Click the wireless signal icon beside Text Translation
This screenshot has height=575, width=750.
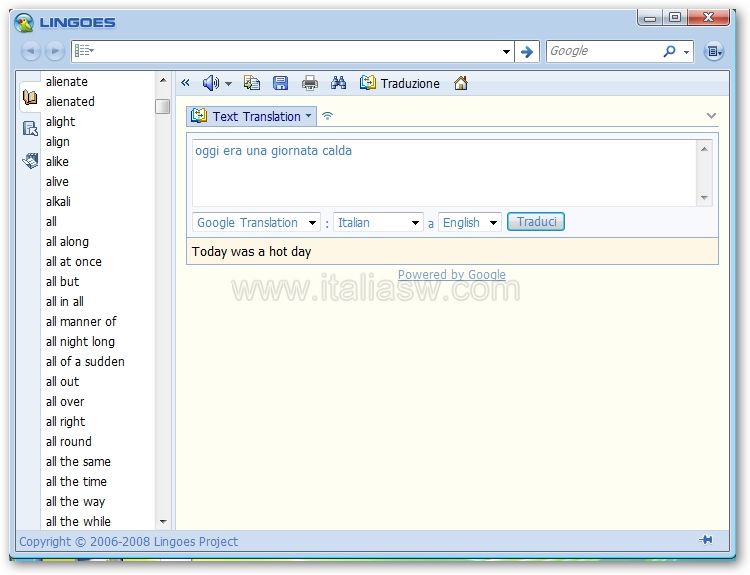pyautogui.click(x=328, y=116)
